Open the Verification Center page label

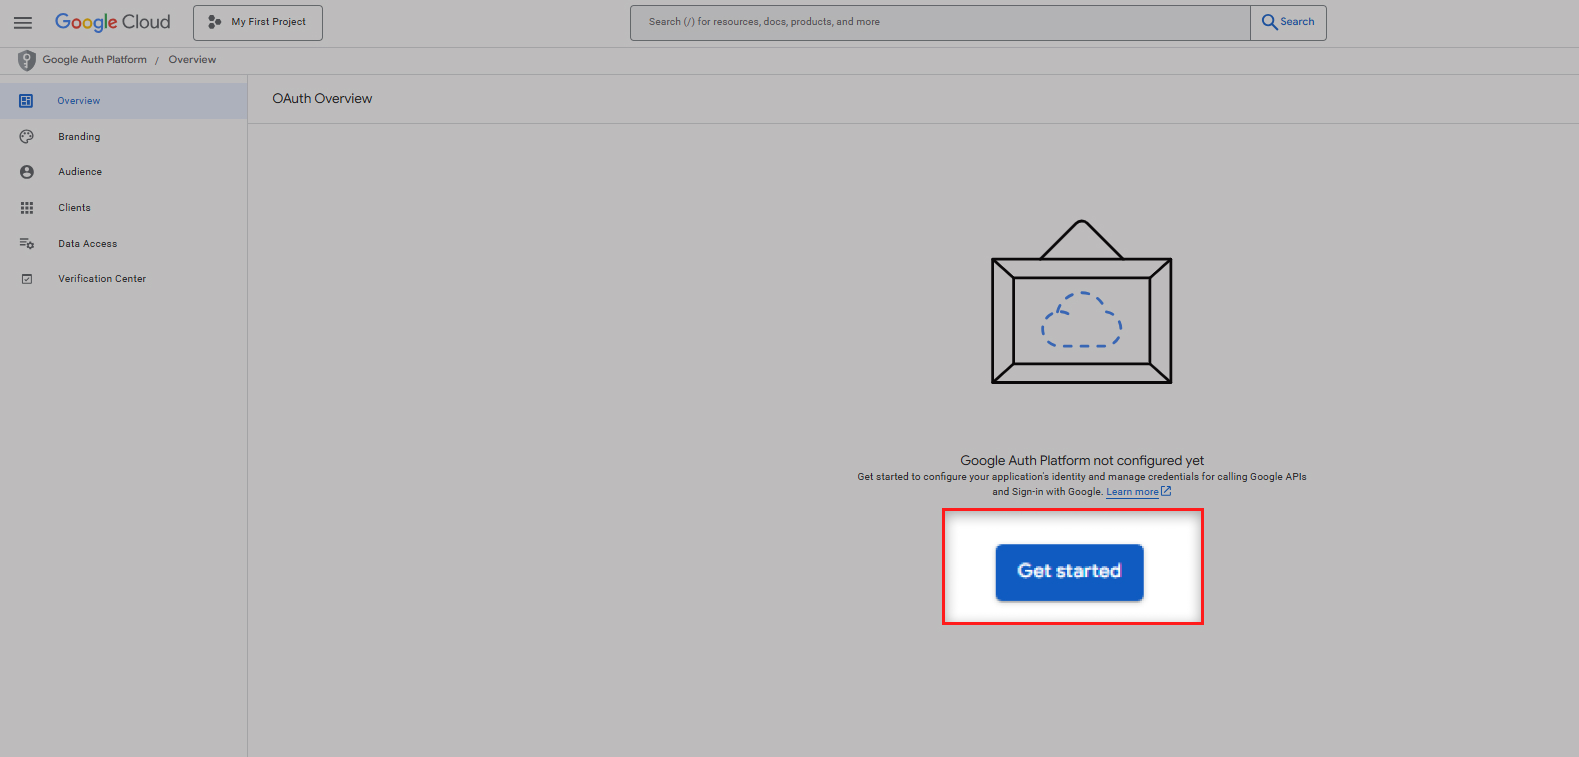tap(102, 279)
